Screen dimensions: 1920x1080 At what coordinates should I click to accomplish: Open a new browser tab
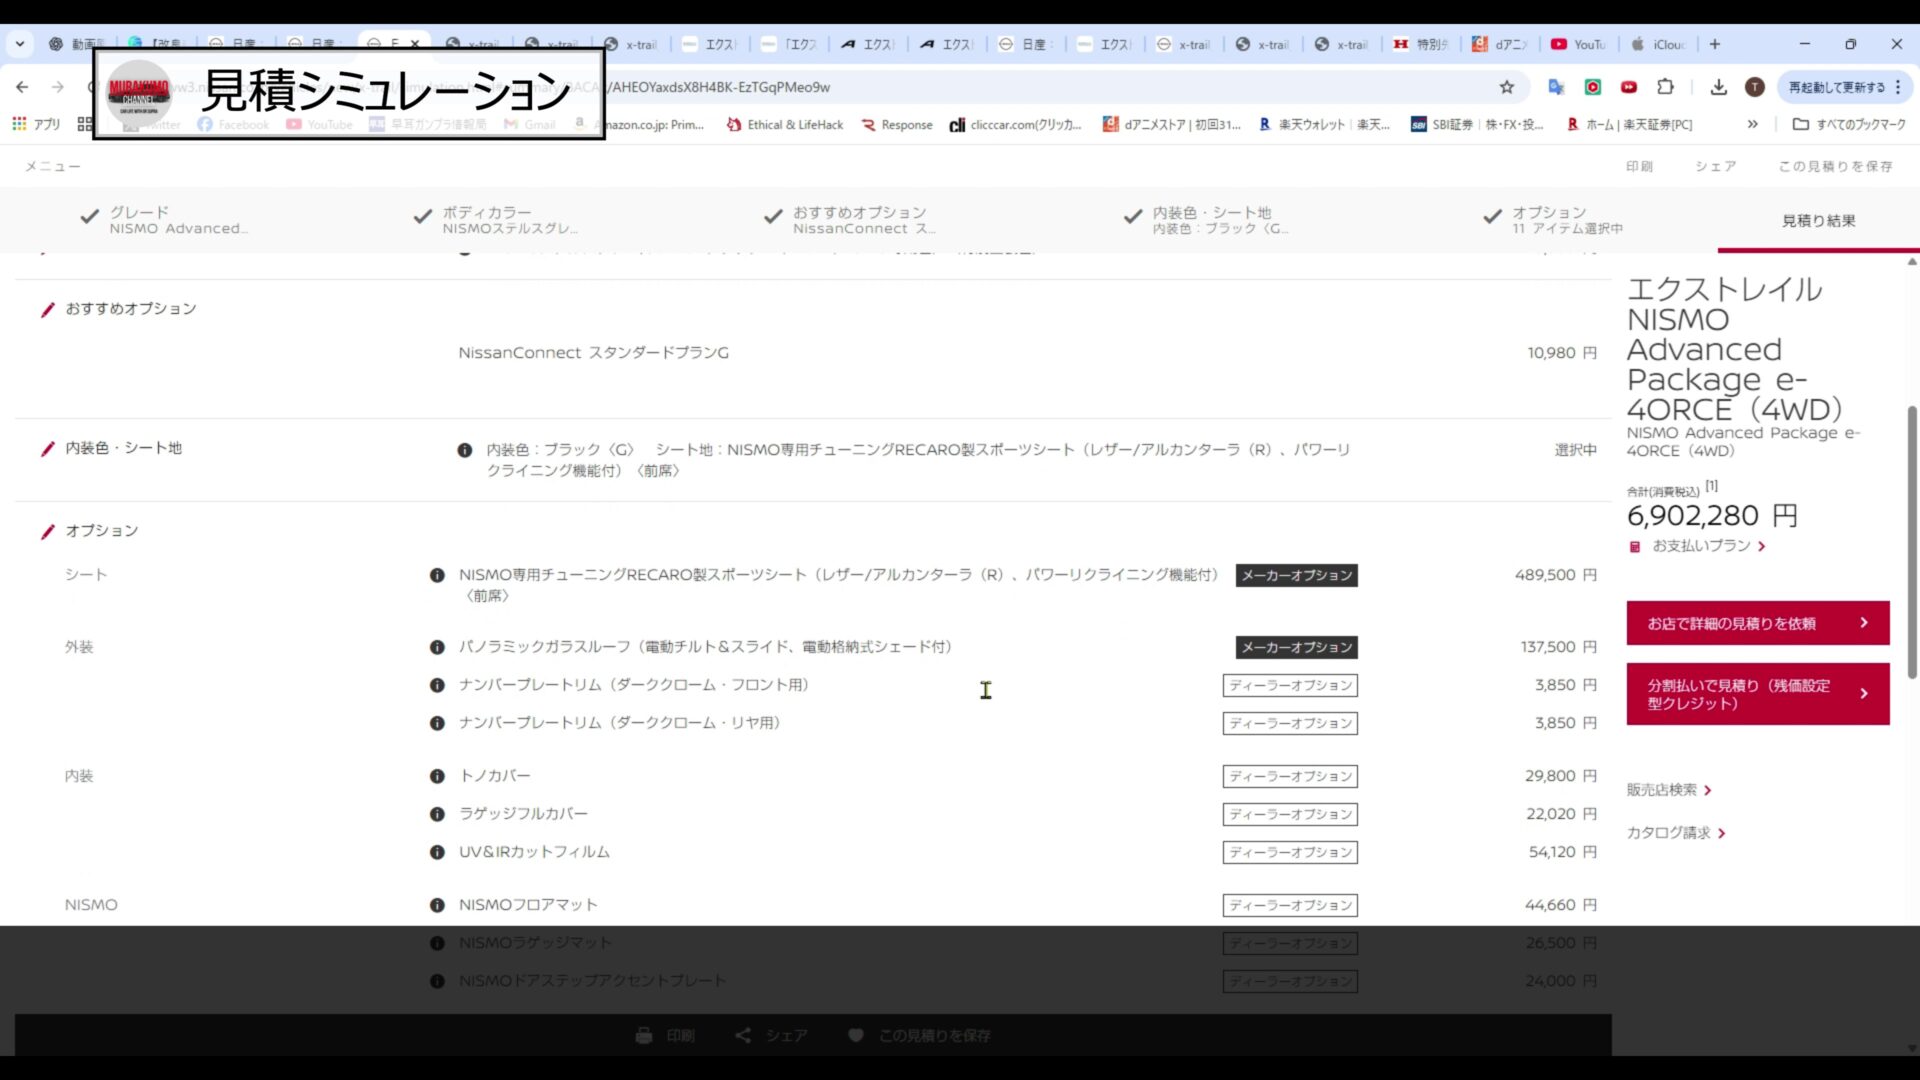pos(1715,44)
